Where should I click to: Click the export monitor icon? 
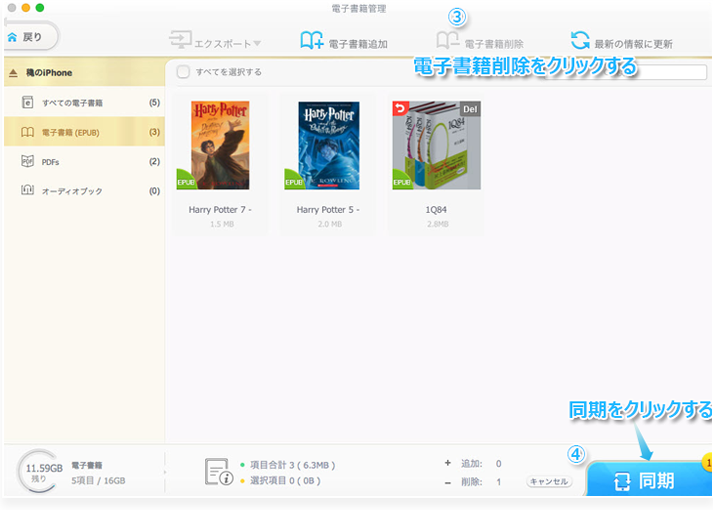(180, 40)
